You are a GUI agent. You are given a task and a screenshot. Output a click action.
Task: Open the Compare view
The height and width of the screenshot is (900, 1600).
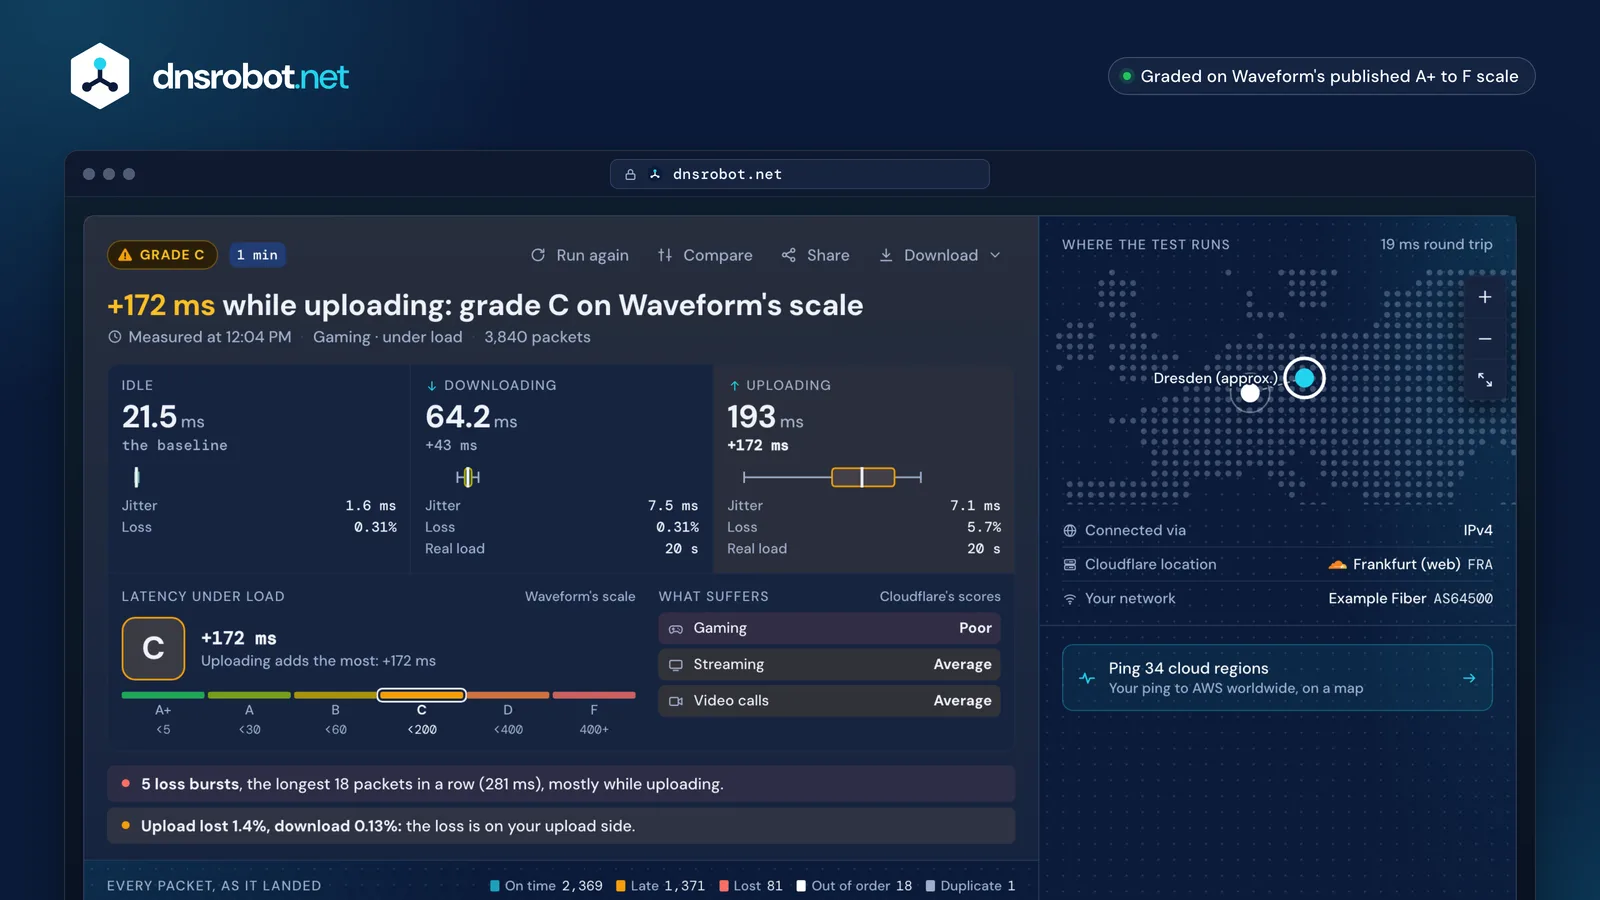pyautogui.click(x=705, y=255)
